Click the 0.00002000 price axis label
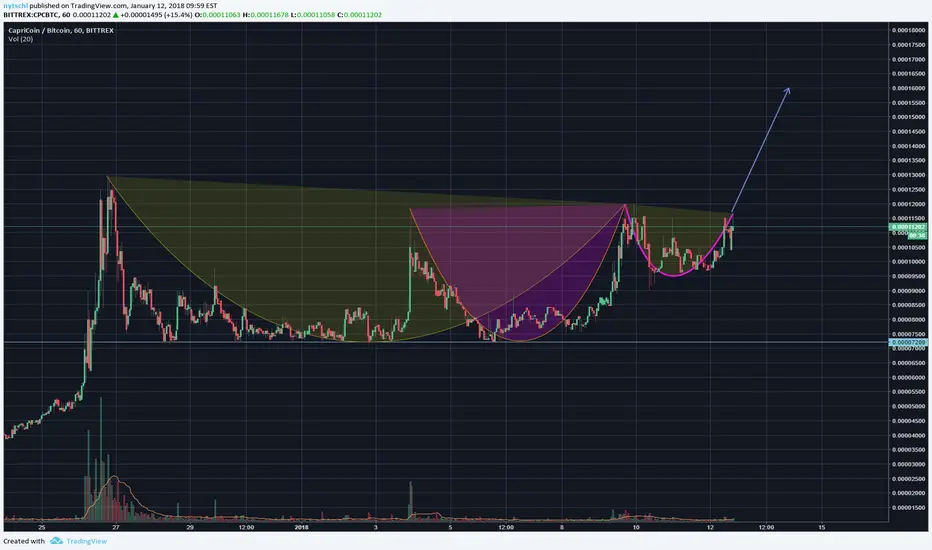This screenshot has width=932, height=550. (909, 493)
